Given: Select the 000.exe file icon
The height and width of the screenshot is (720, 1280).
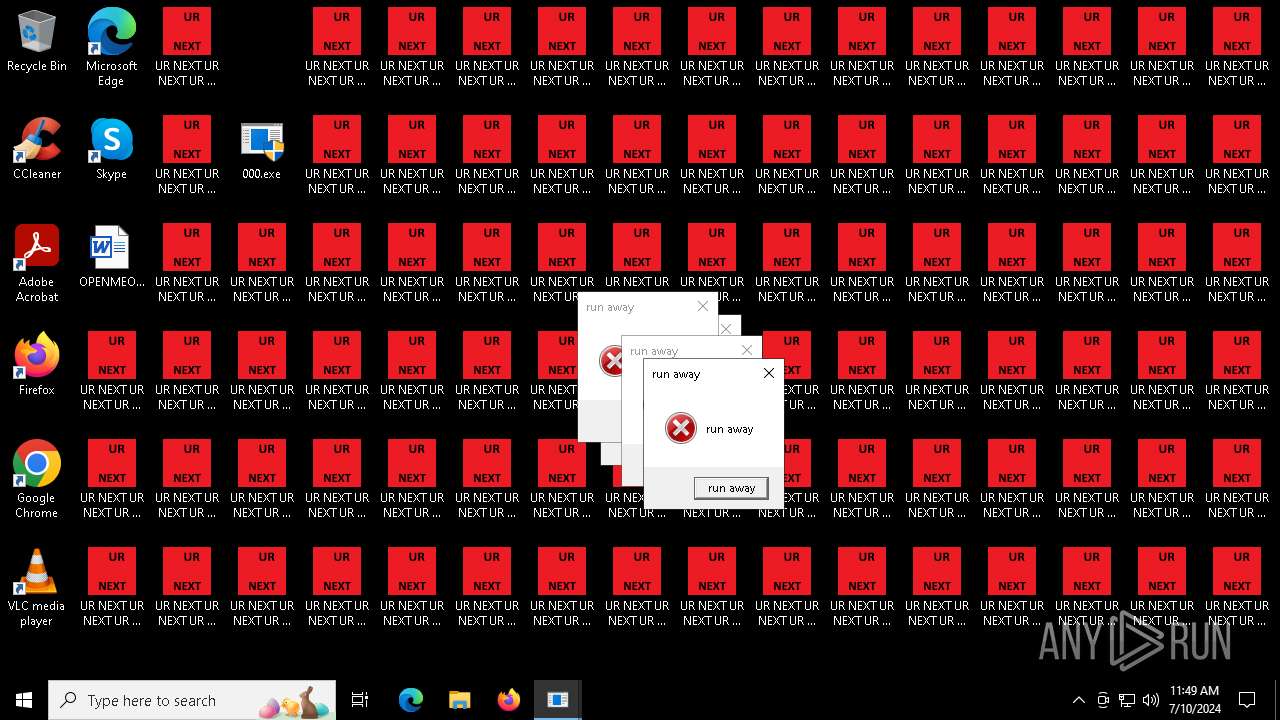Looking at the screenshot, I should pyautogui.click(x=262, y=149).
